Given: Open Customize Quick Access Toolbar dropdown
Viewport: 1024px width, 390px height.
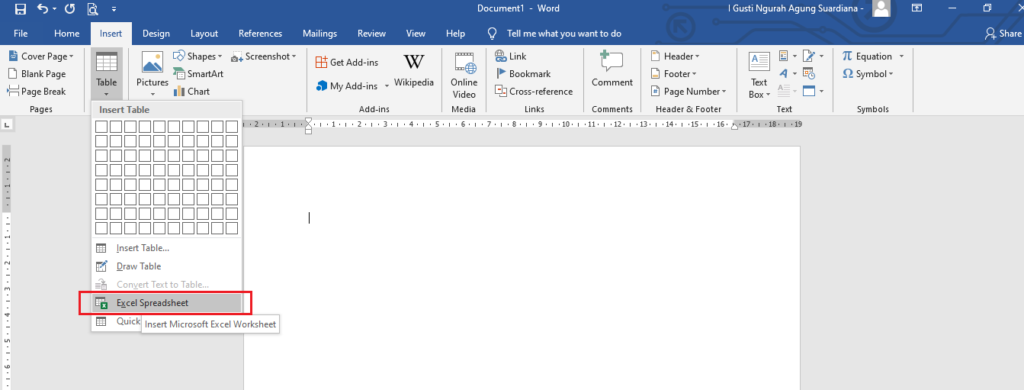Looking at the screenshot, I should tap(114, 10).
